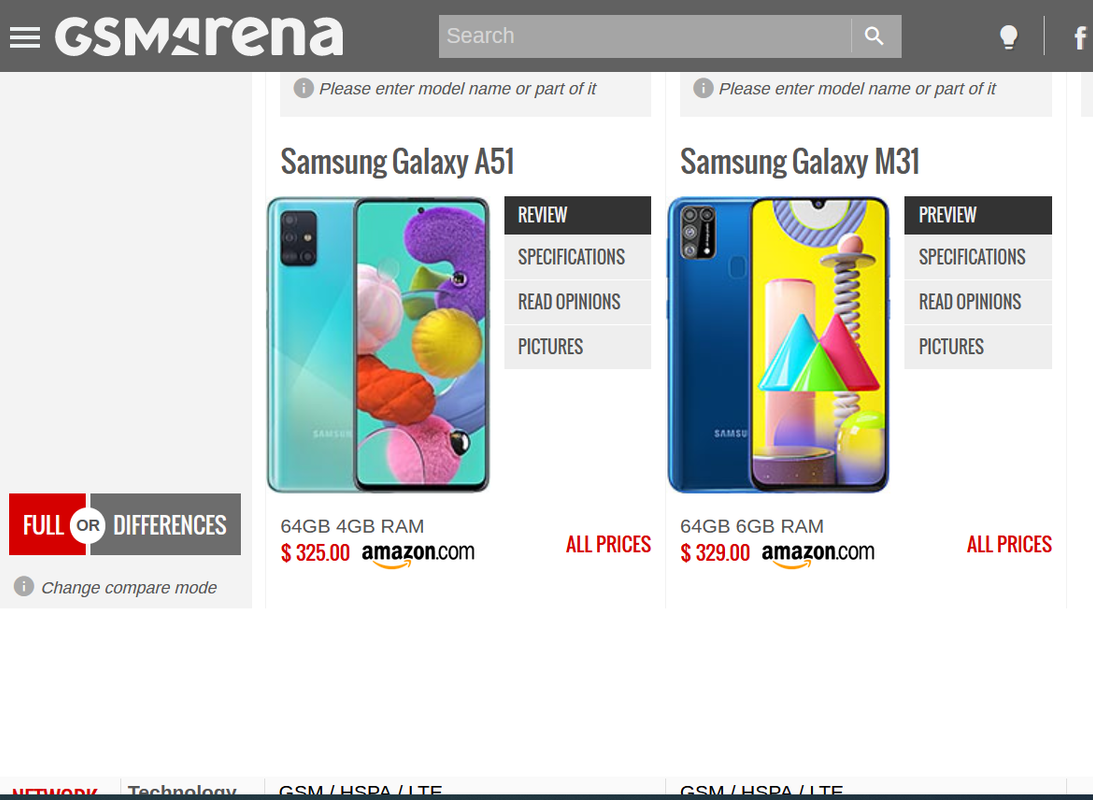
Task: Open the hamburger menu icon
Action: pos(24,37)
